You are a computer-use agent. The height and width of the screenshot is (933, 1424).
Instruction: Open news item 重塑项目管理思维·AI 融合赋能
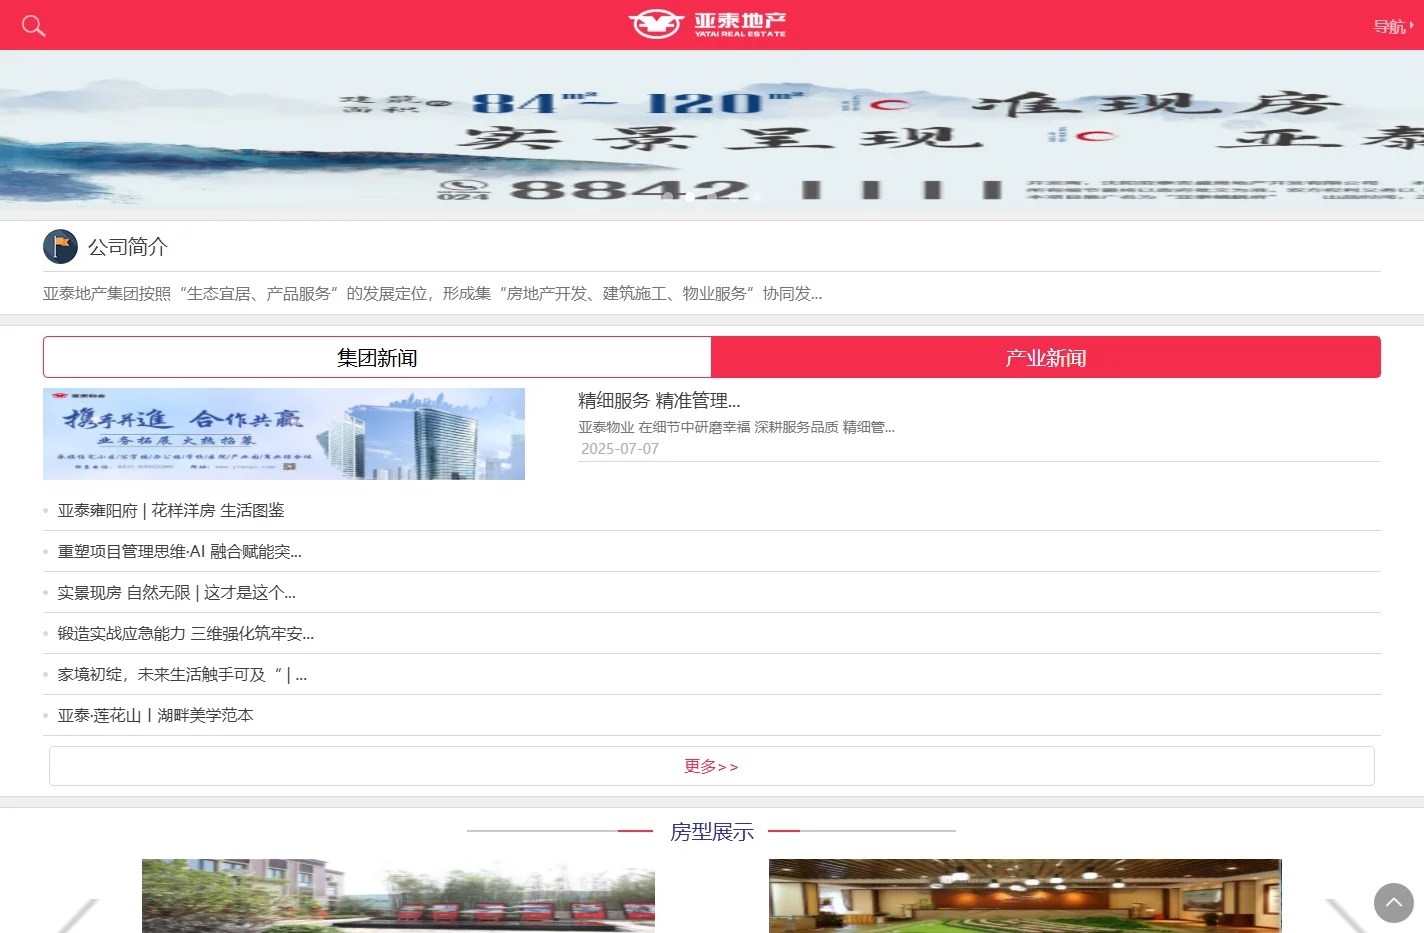pyautogui.click(x=180, y=552)
